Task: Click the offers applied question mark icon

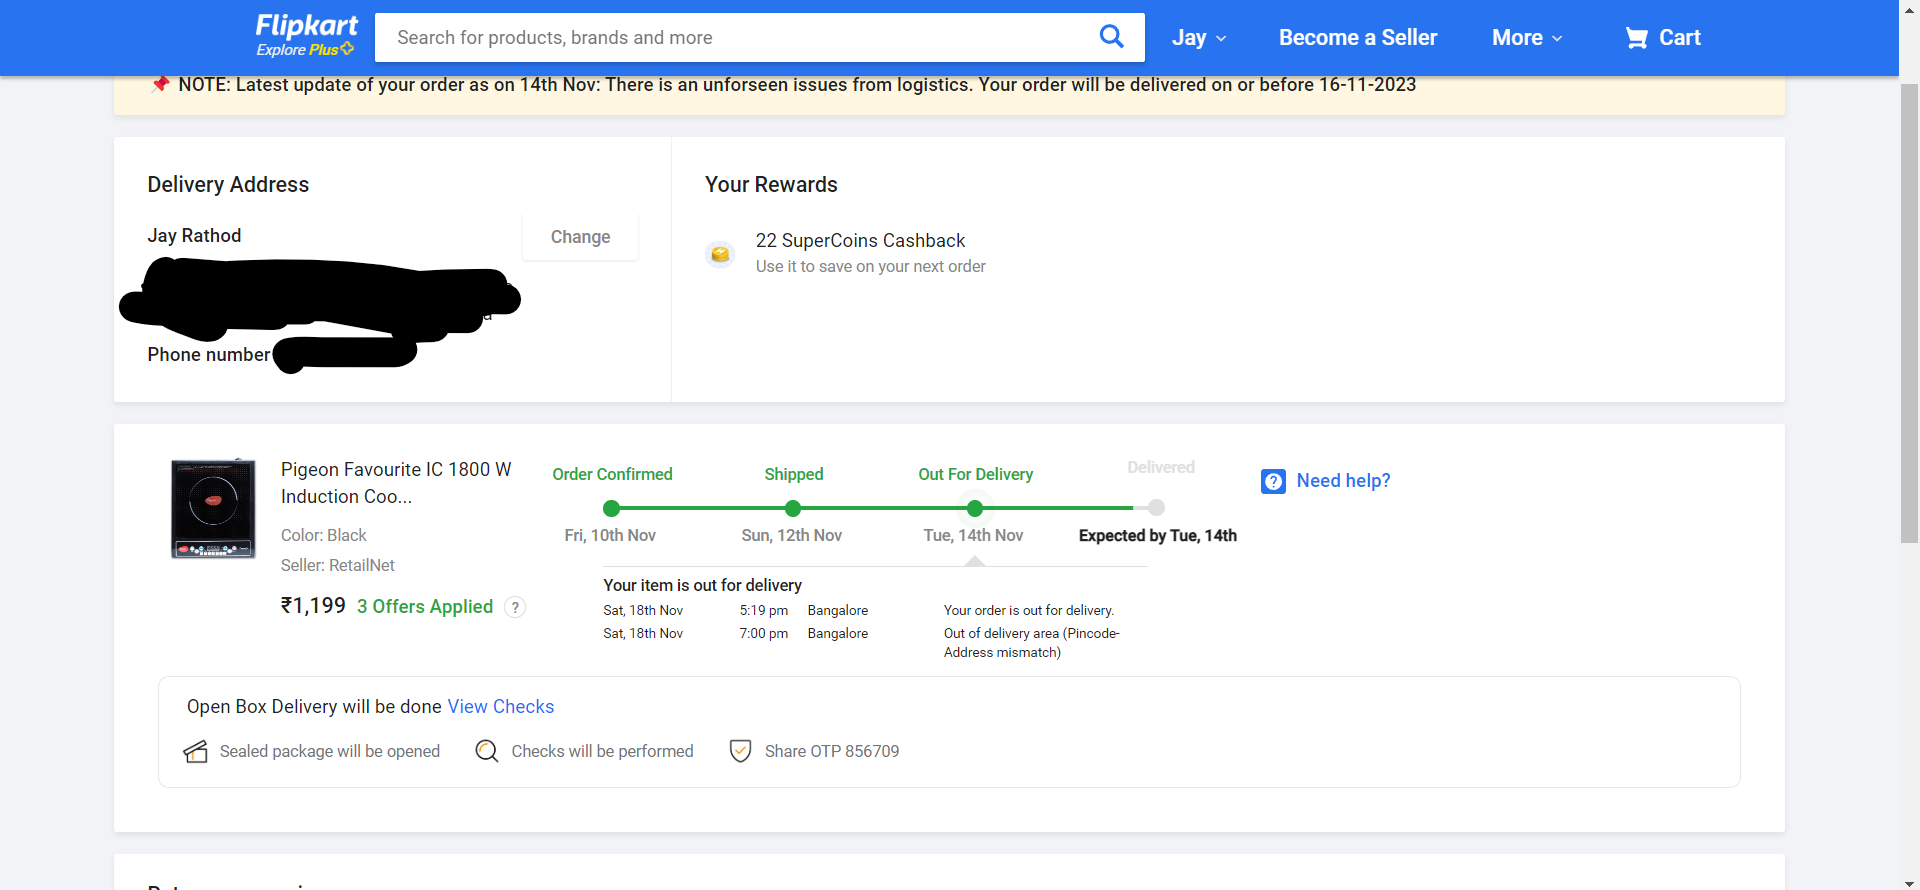Action: [515, 607]
